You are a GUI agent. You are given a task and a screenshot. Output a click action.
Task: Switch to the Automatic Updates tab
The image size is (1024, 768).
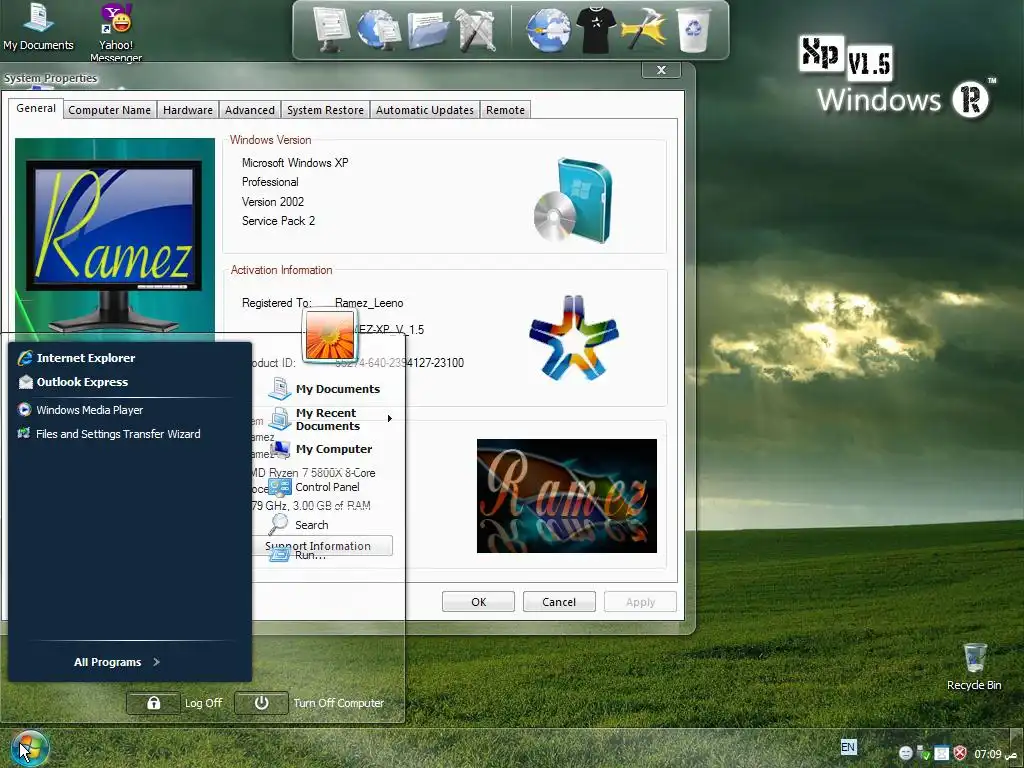pos(424,110)
